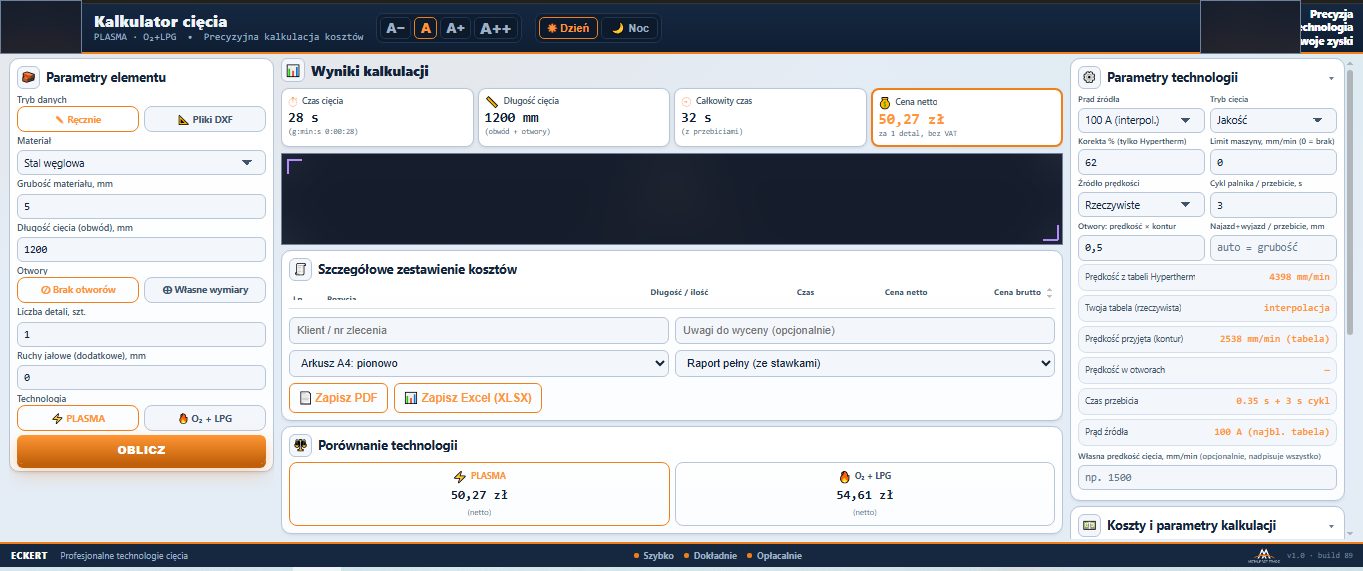Click the Własna prędkość cięcia field

(1207, 477)
